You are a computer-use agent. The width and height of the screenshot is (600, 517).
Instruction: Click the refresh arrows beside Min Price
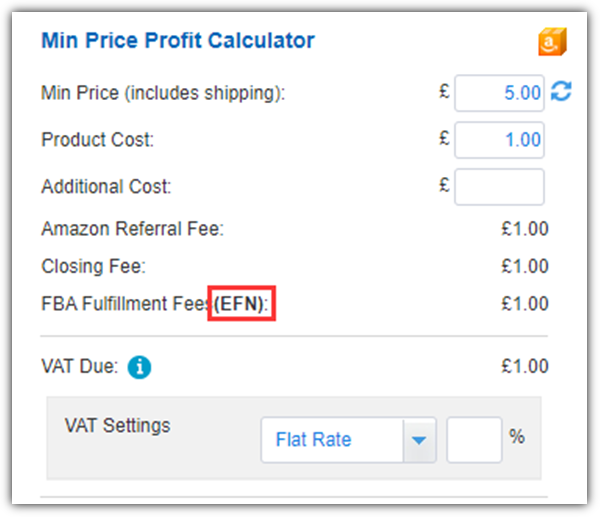click(561, 91)
